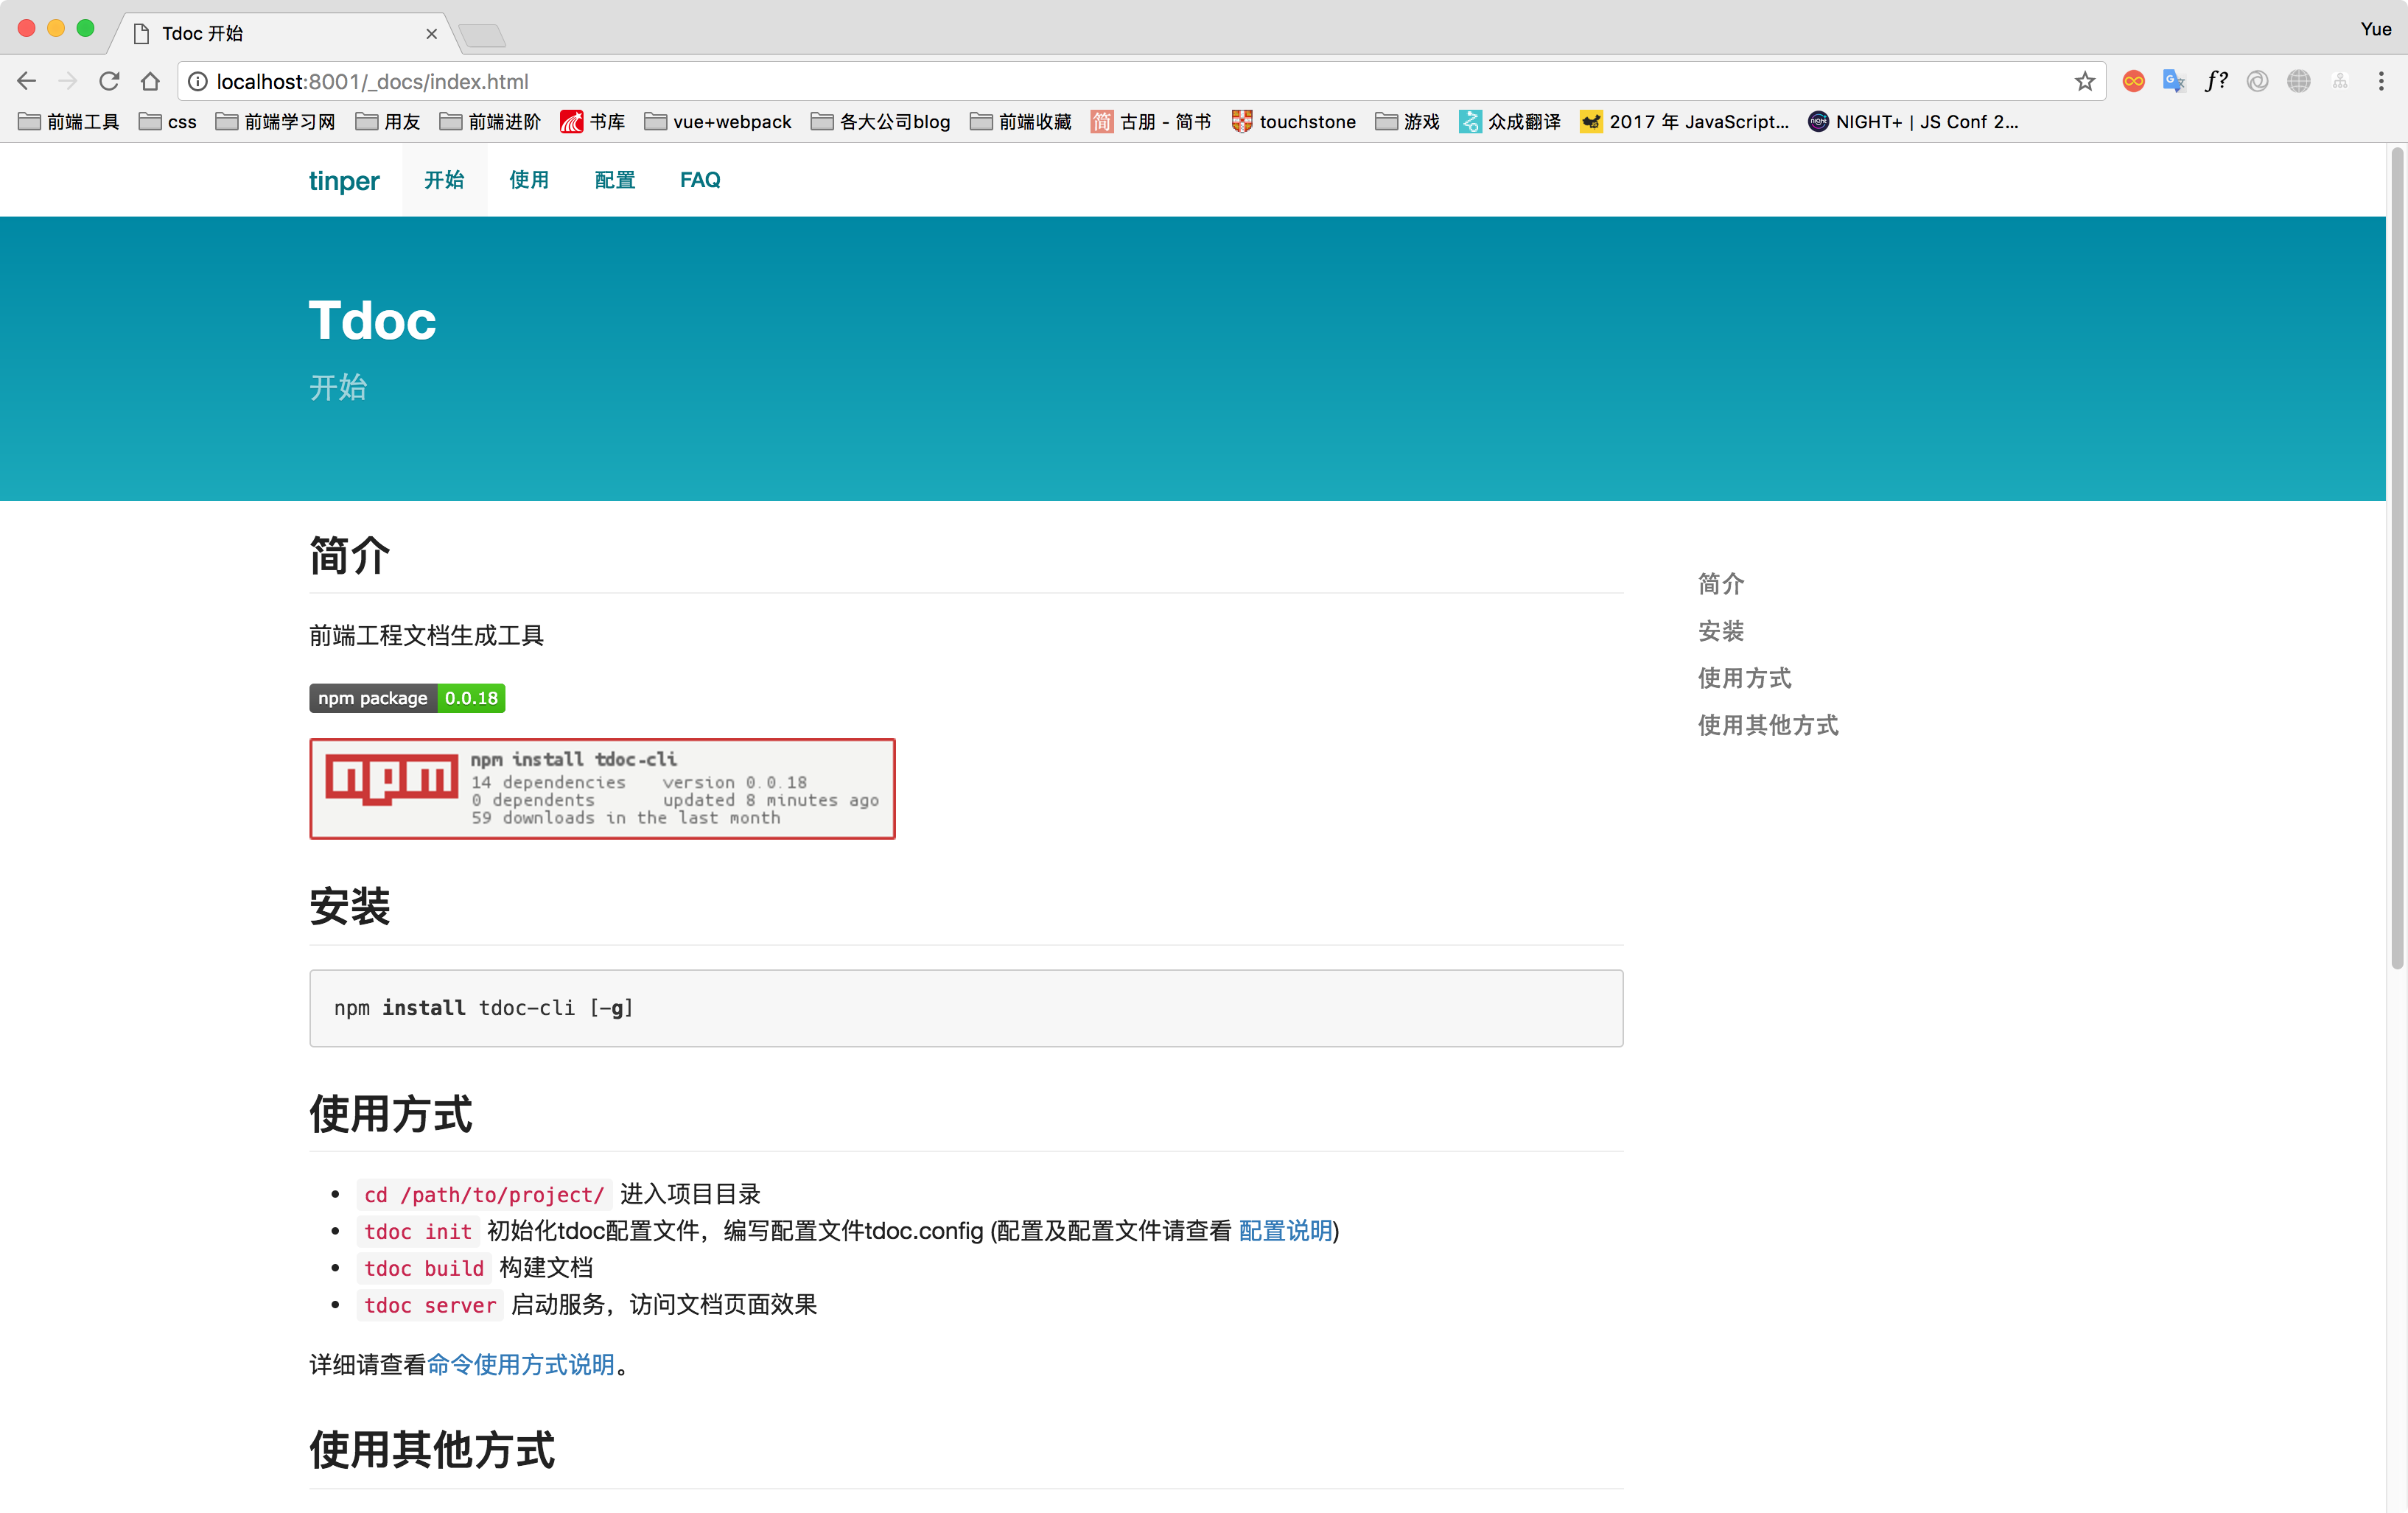The height and width of the screenshot is (1513, 2408).
Task: Open the FAQ nav tab
Action: click(699, 180)
